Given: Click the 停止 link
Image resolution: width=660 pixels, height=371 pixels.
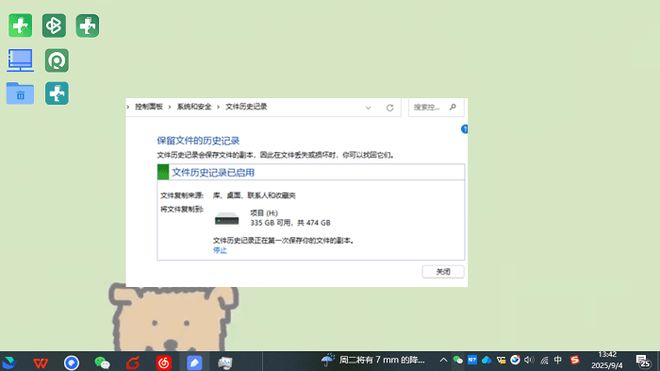Looking at the screenshot, I should [x=220, y=251].
